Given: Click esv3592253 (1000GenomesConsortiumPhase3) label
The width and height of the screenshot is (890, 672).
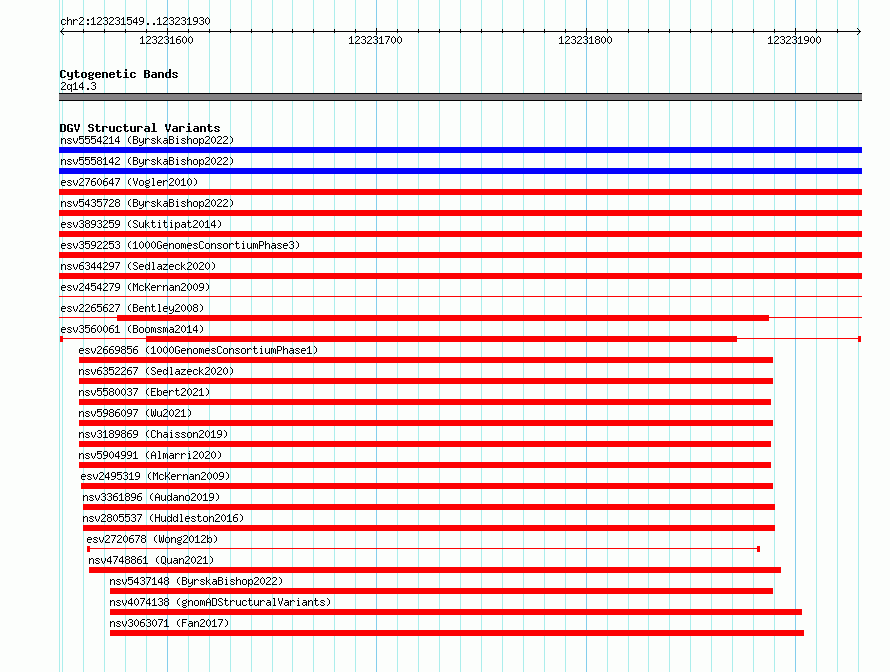Looking at the screenshot, I should pyautogui.click(x=180, y=245).
